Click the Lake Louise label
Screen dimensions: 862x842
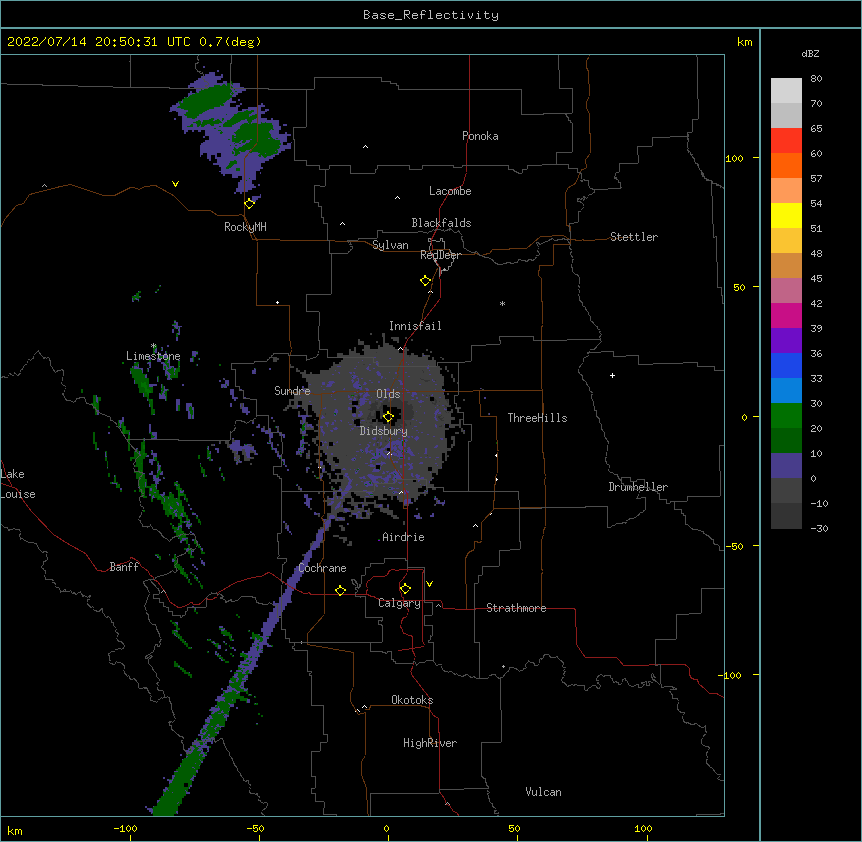pos(16,484)
